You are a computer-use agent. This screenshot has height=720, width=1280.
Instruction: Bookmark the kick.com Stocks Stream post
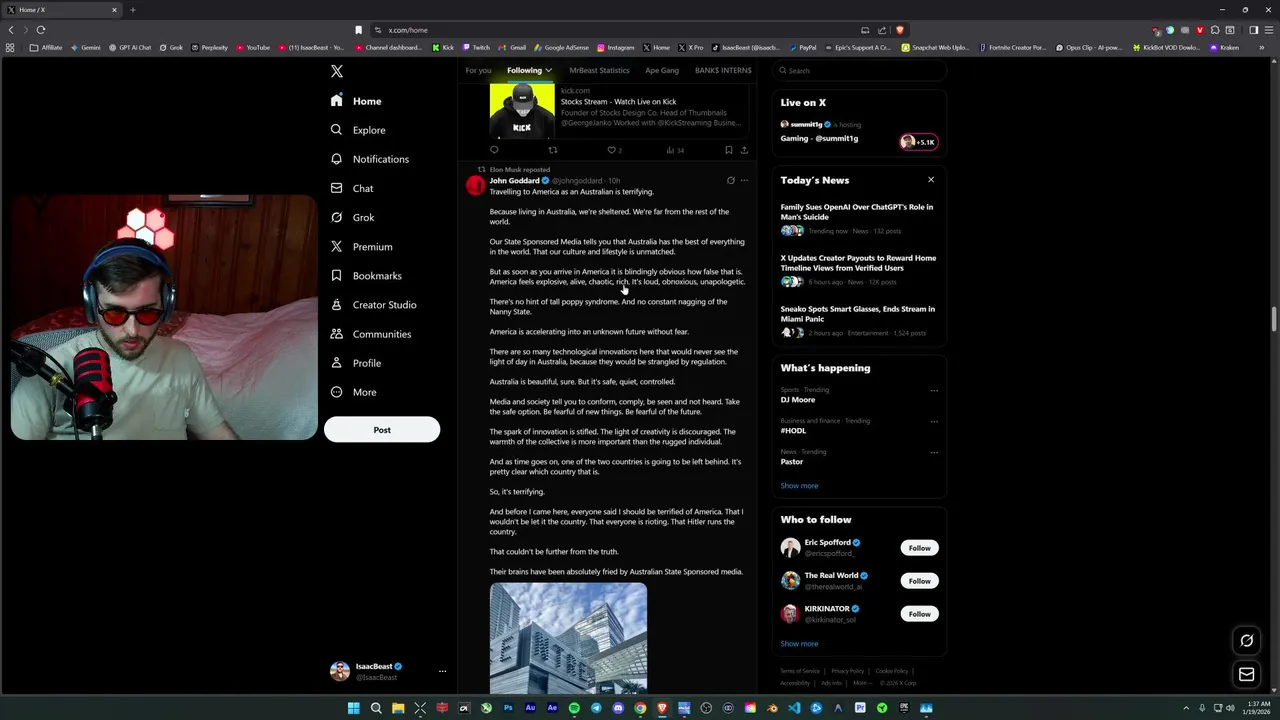click(x=728, y=150)
